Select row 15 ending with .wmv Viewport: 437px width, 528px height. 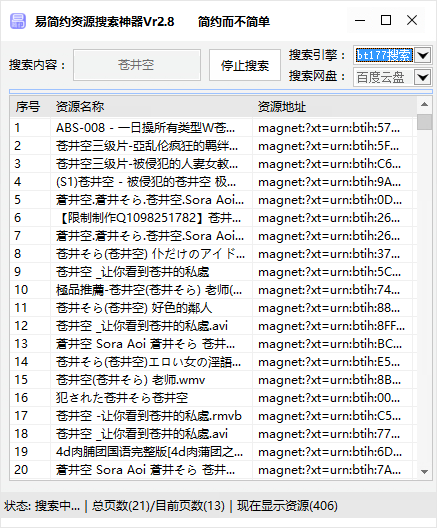(x=213, y=380)
